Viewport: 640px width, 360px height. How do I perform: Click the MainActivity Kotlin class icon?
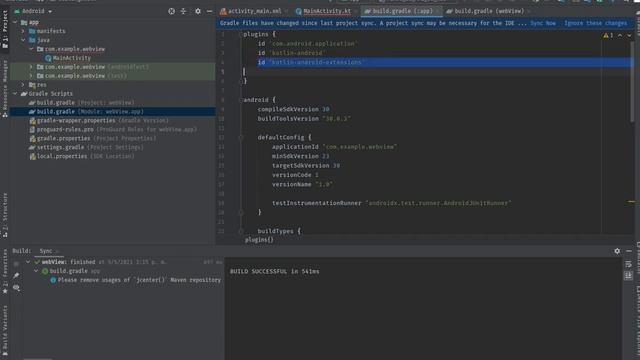(48, 58)
